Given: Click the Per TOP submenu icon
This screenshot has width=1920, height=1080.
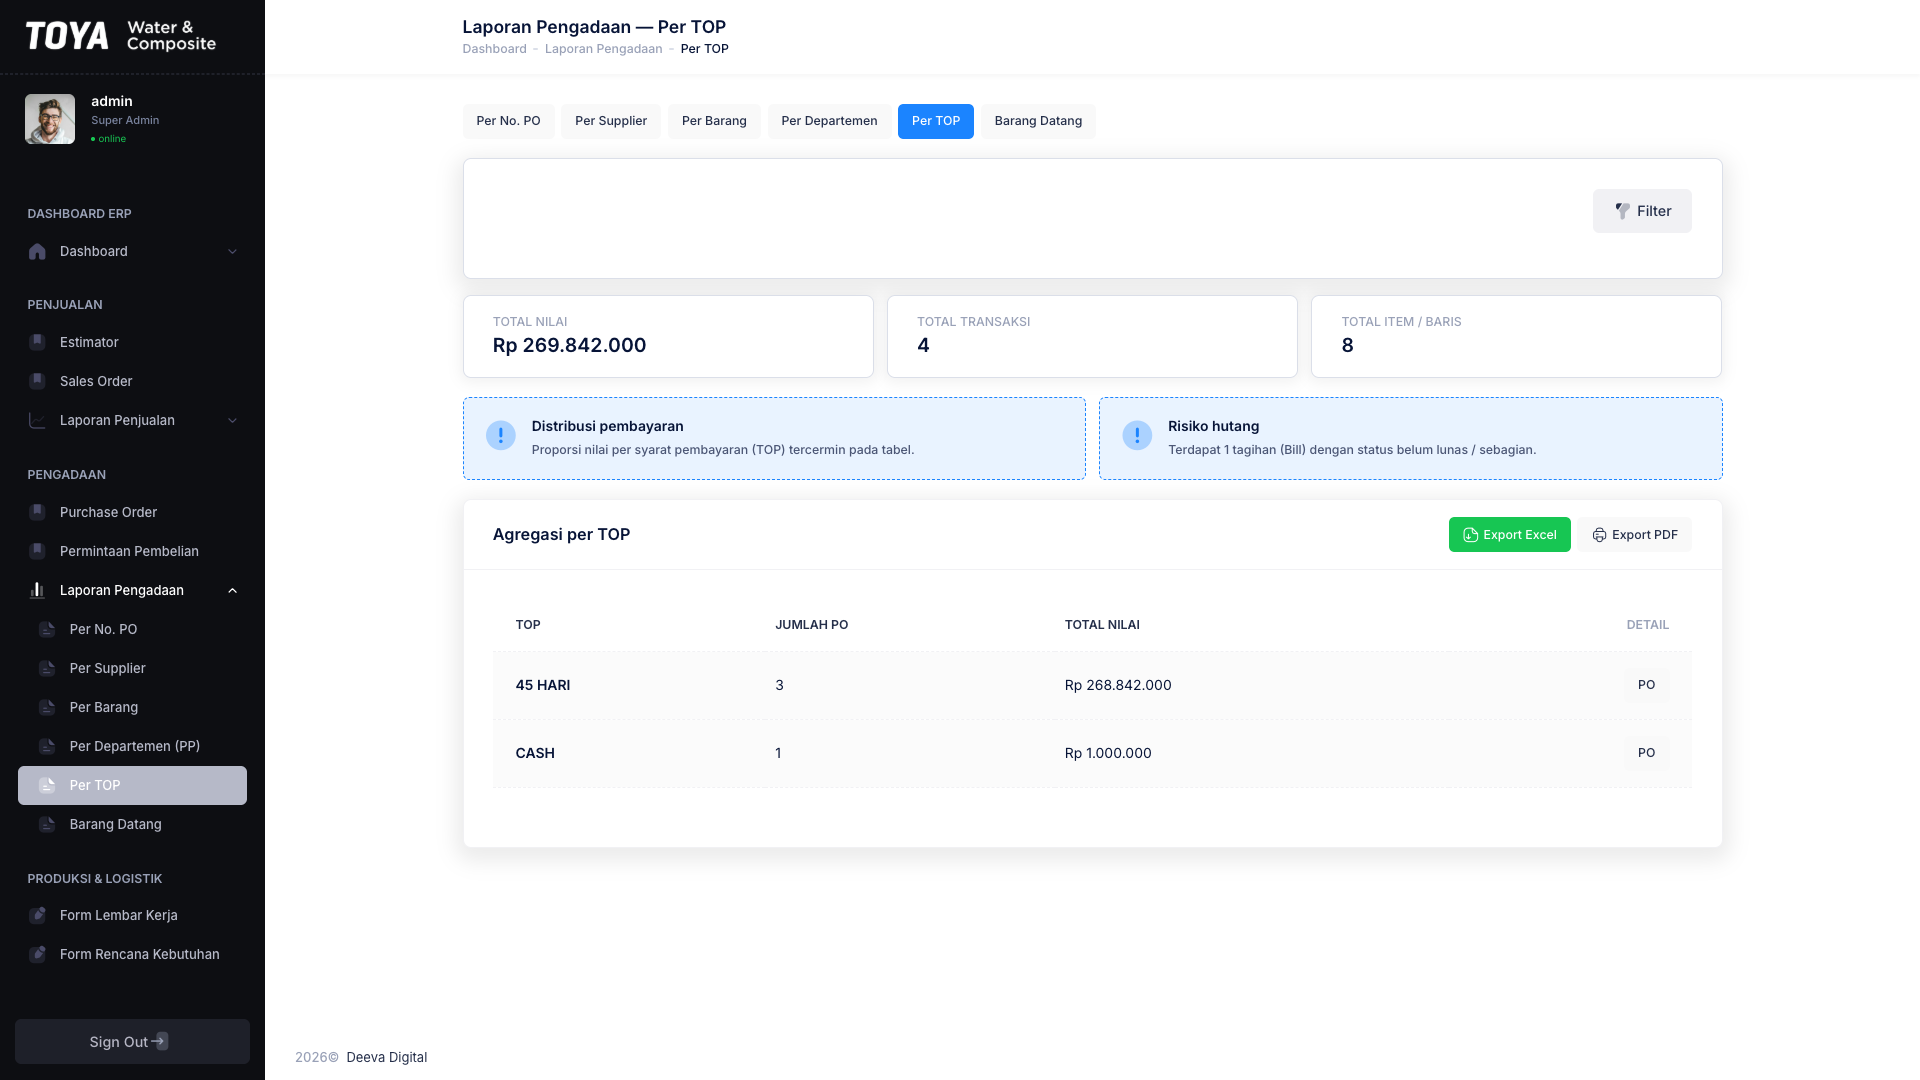Looking at the screenshot, I should coord(47,785).
